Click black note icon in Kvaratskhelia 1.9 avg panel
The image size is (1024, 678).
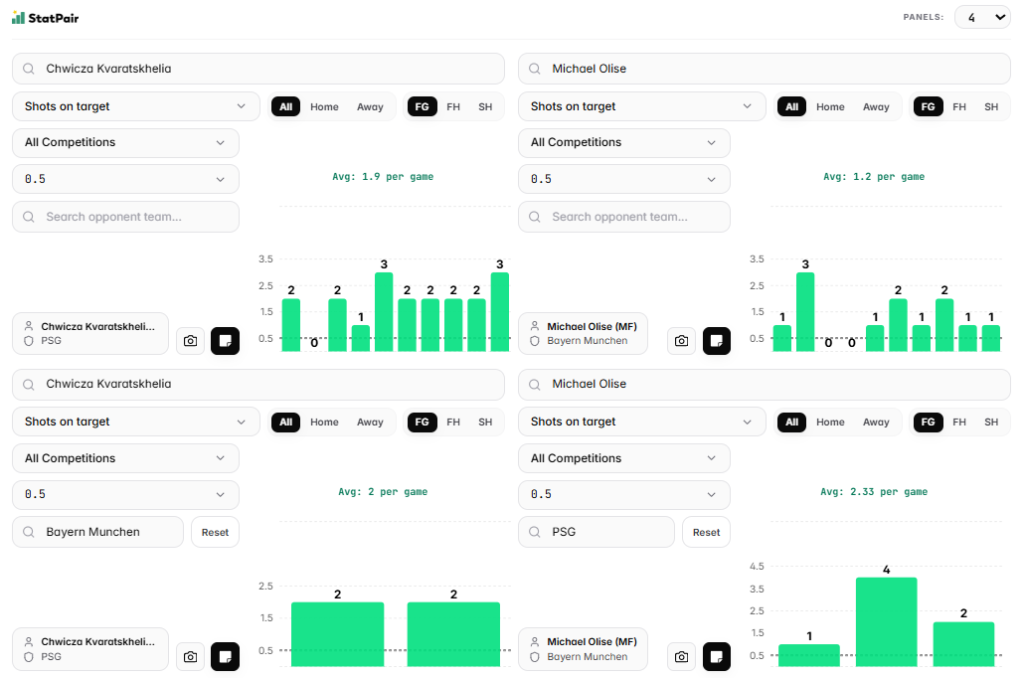point(225,341)
